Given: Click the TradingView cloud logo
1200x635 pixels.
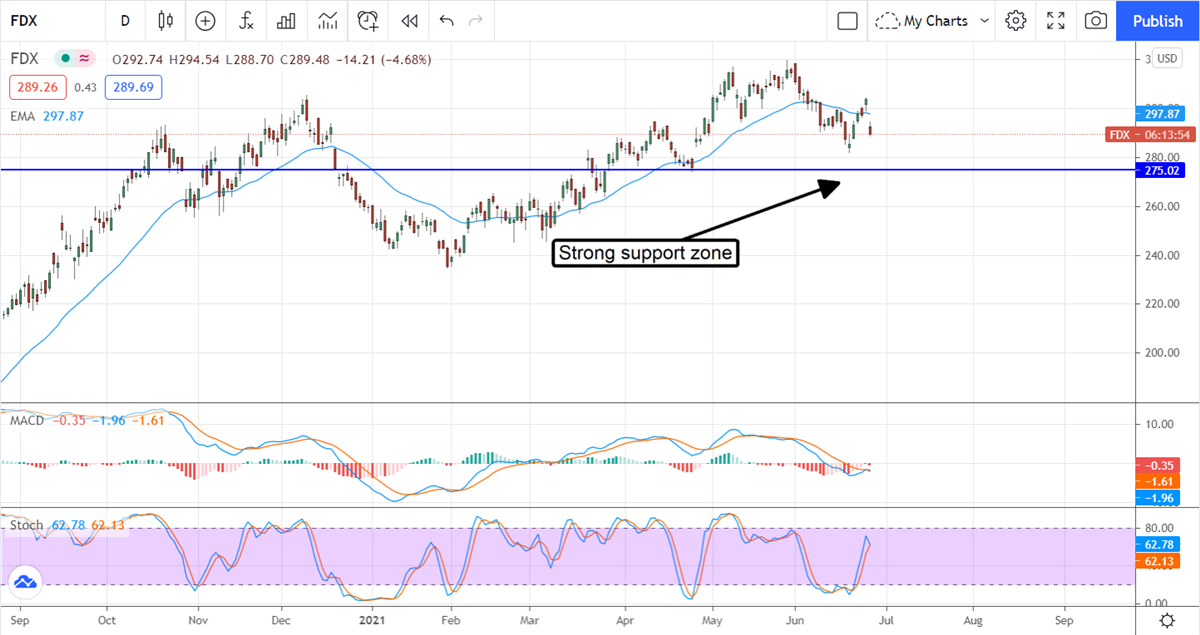Looking at the screenshot, I should tap(25, 581).
